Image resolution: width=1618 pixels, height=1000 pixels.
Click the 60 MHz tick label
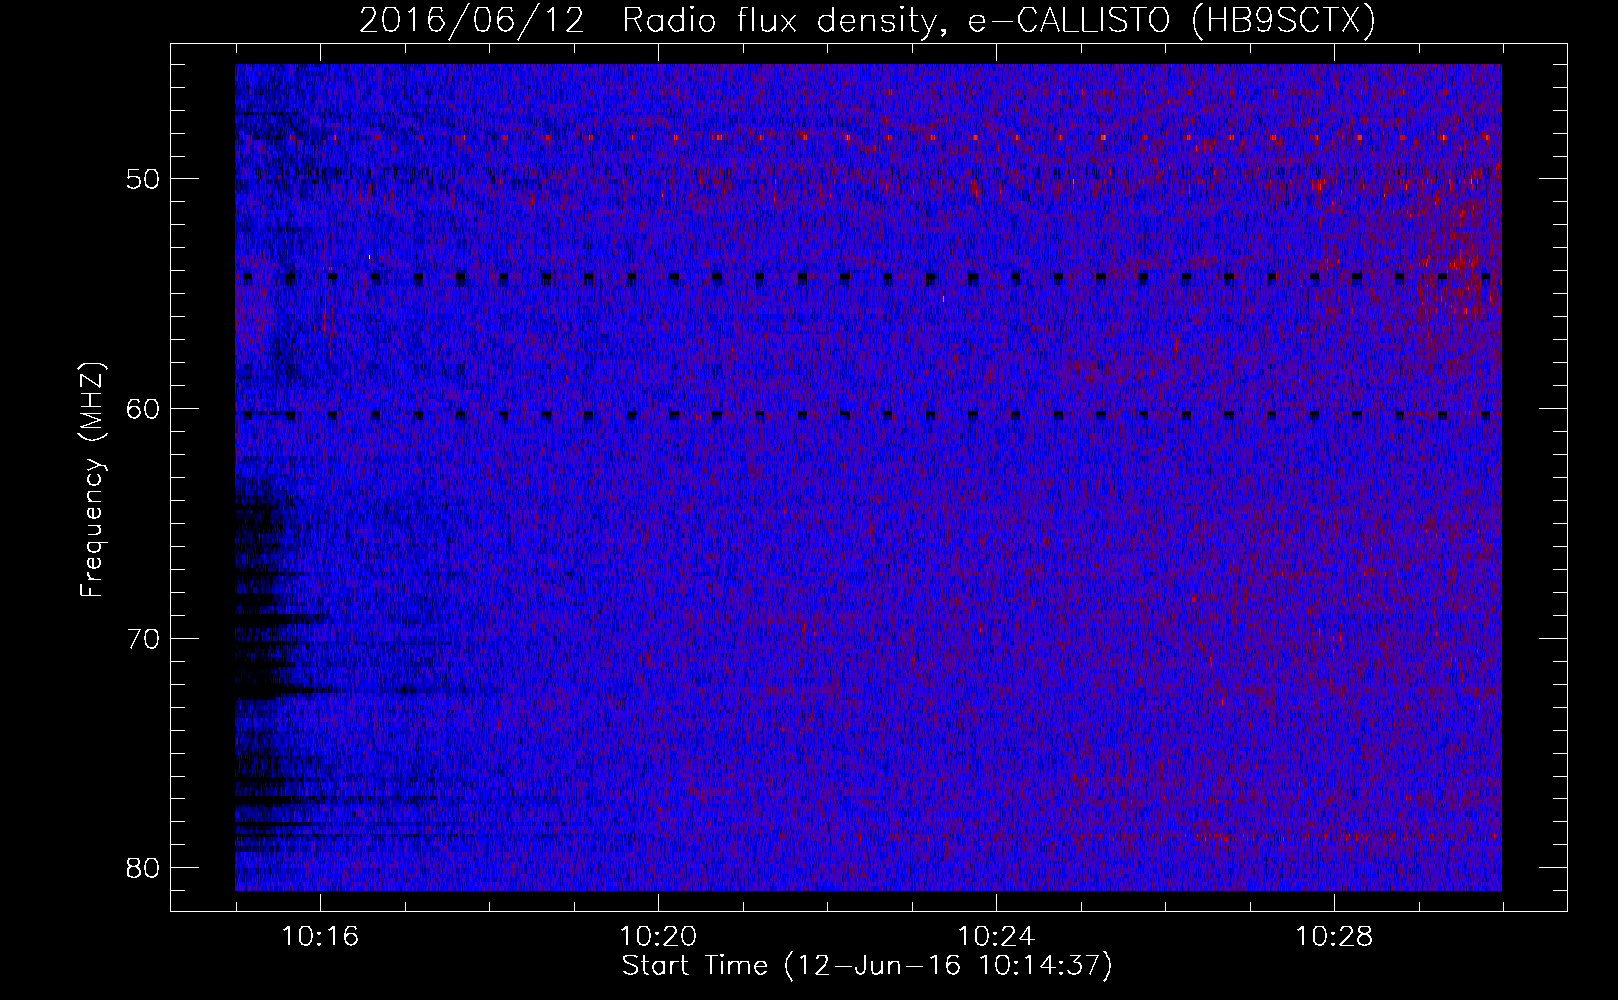(144, 408)
